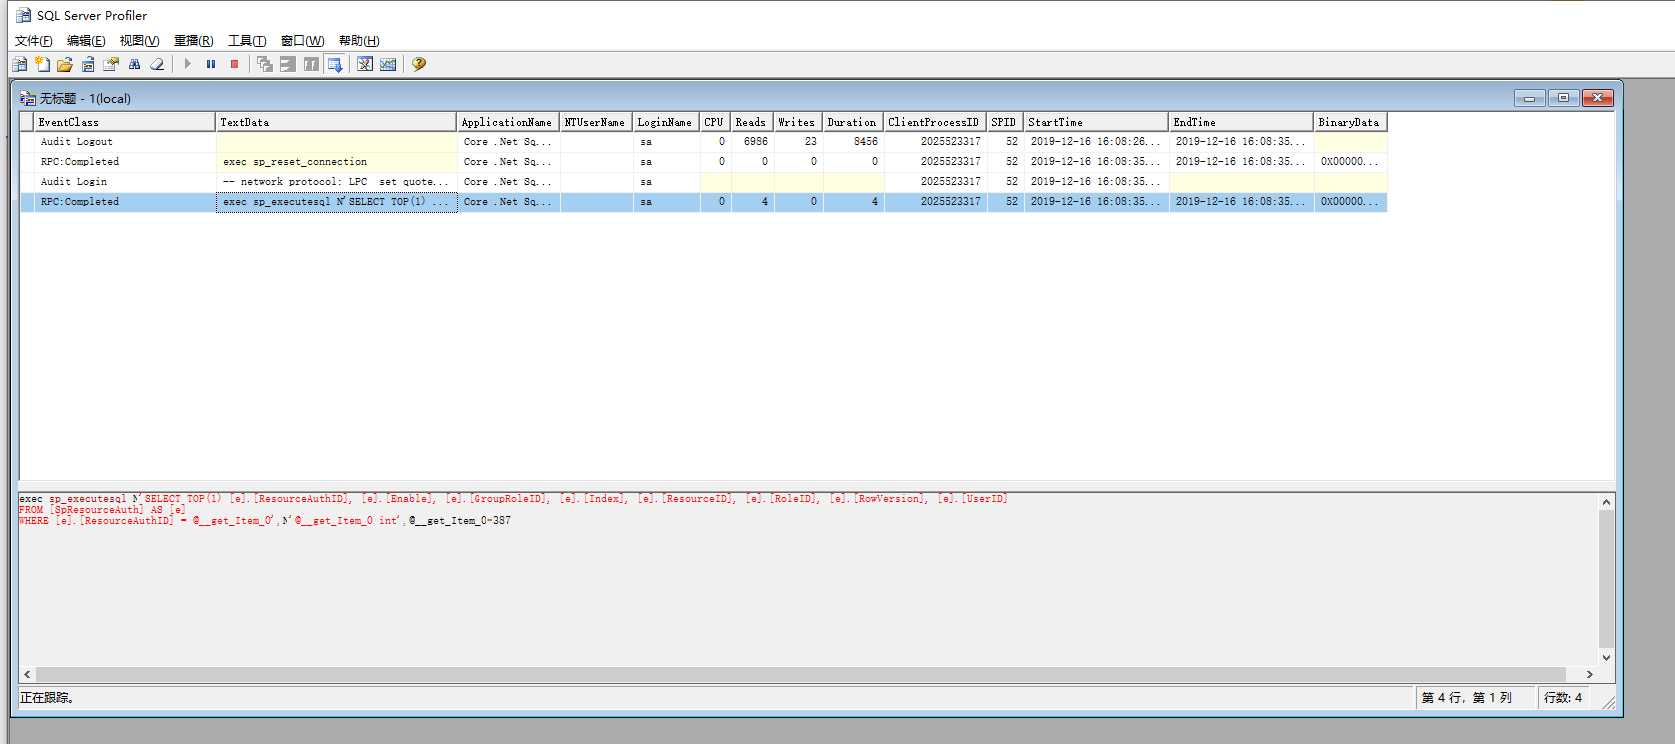Screen dimensions: 1675x744
Task: Click the BinaryData column header
Action: tap(1350, 122)
